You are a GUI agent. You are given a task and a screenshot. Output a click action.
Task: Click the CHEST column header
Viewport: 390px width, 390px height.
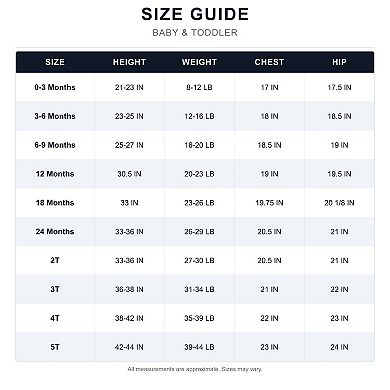click(269, 62)
